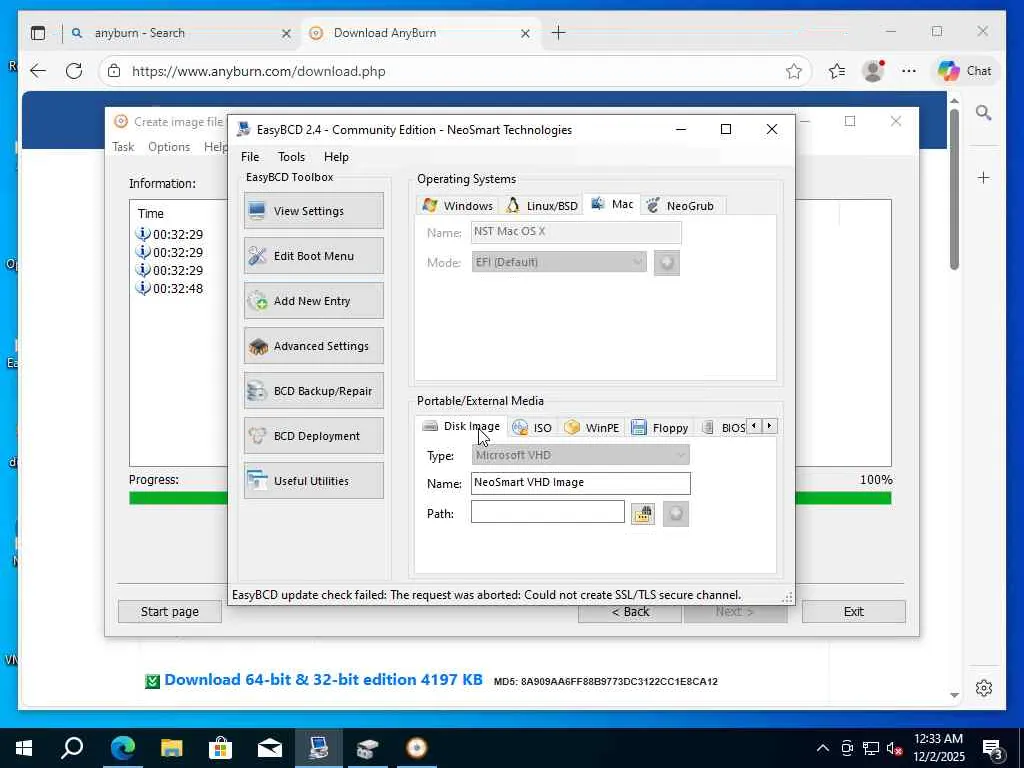The width and height of the screenshot is (1024, 768).
Task: Add page to favorites star icon
Action: pyautogui.click(x=793, y=71)
